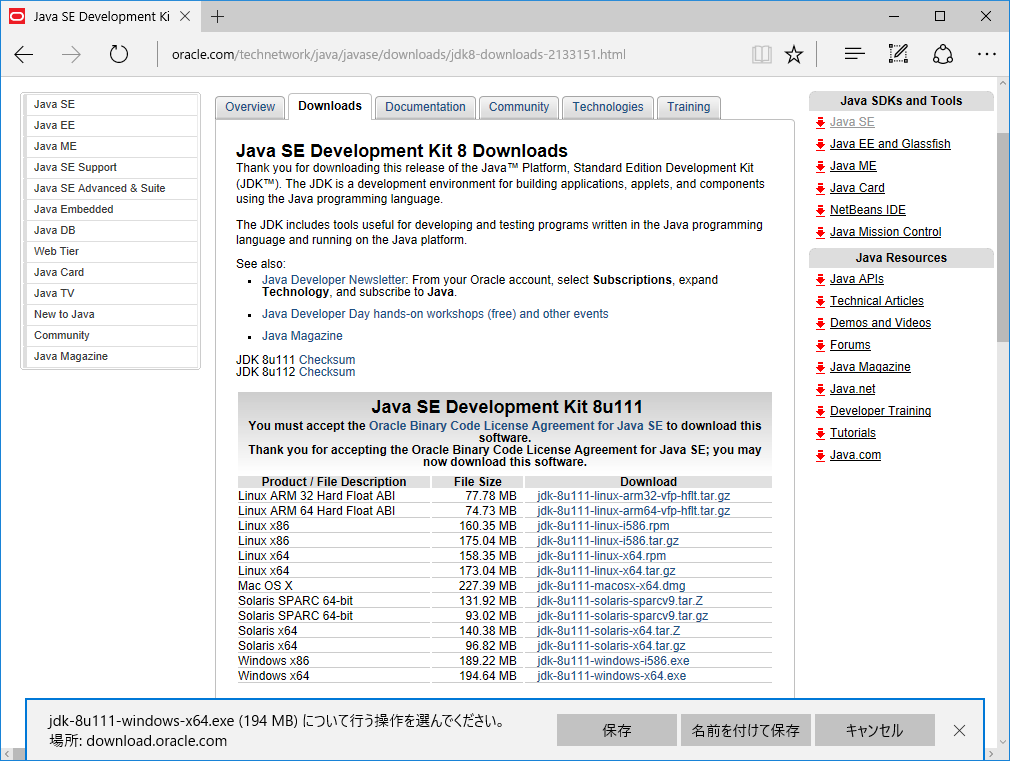Viewport: 1010px width, 761px height.
Task: Download jdk-8u111-windows-i586.exe
Action: [613, 660]
